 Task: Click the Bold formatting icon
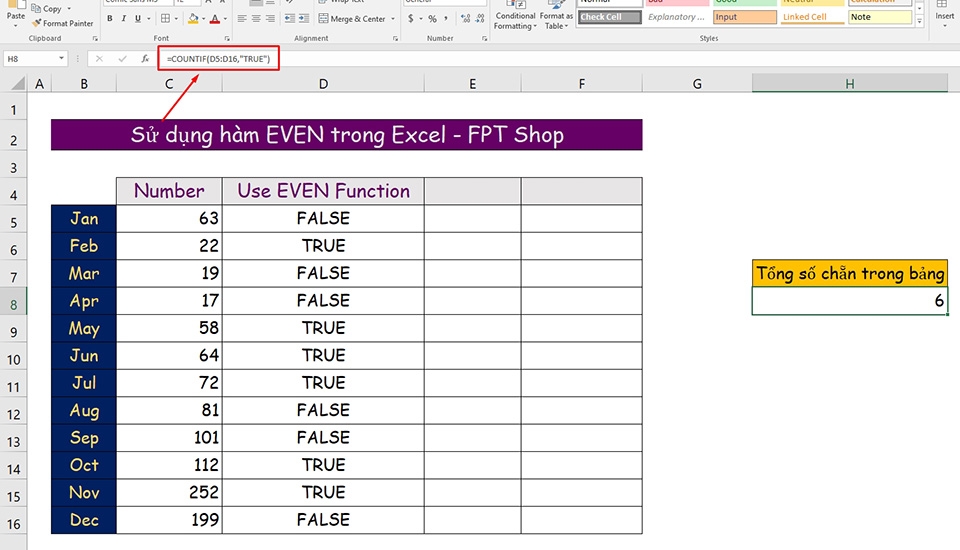click(110, 19)
